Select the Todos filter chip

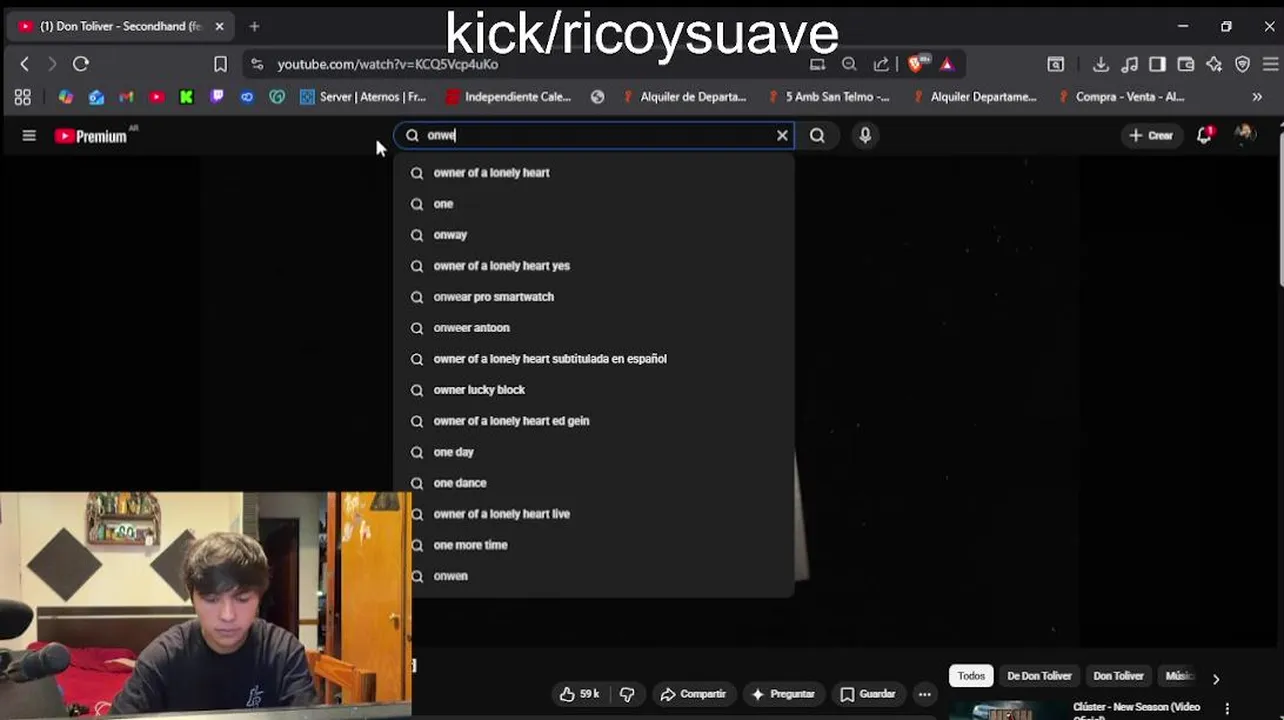(971, 676)
